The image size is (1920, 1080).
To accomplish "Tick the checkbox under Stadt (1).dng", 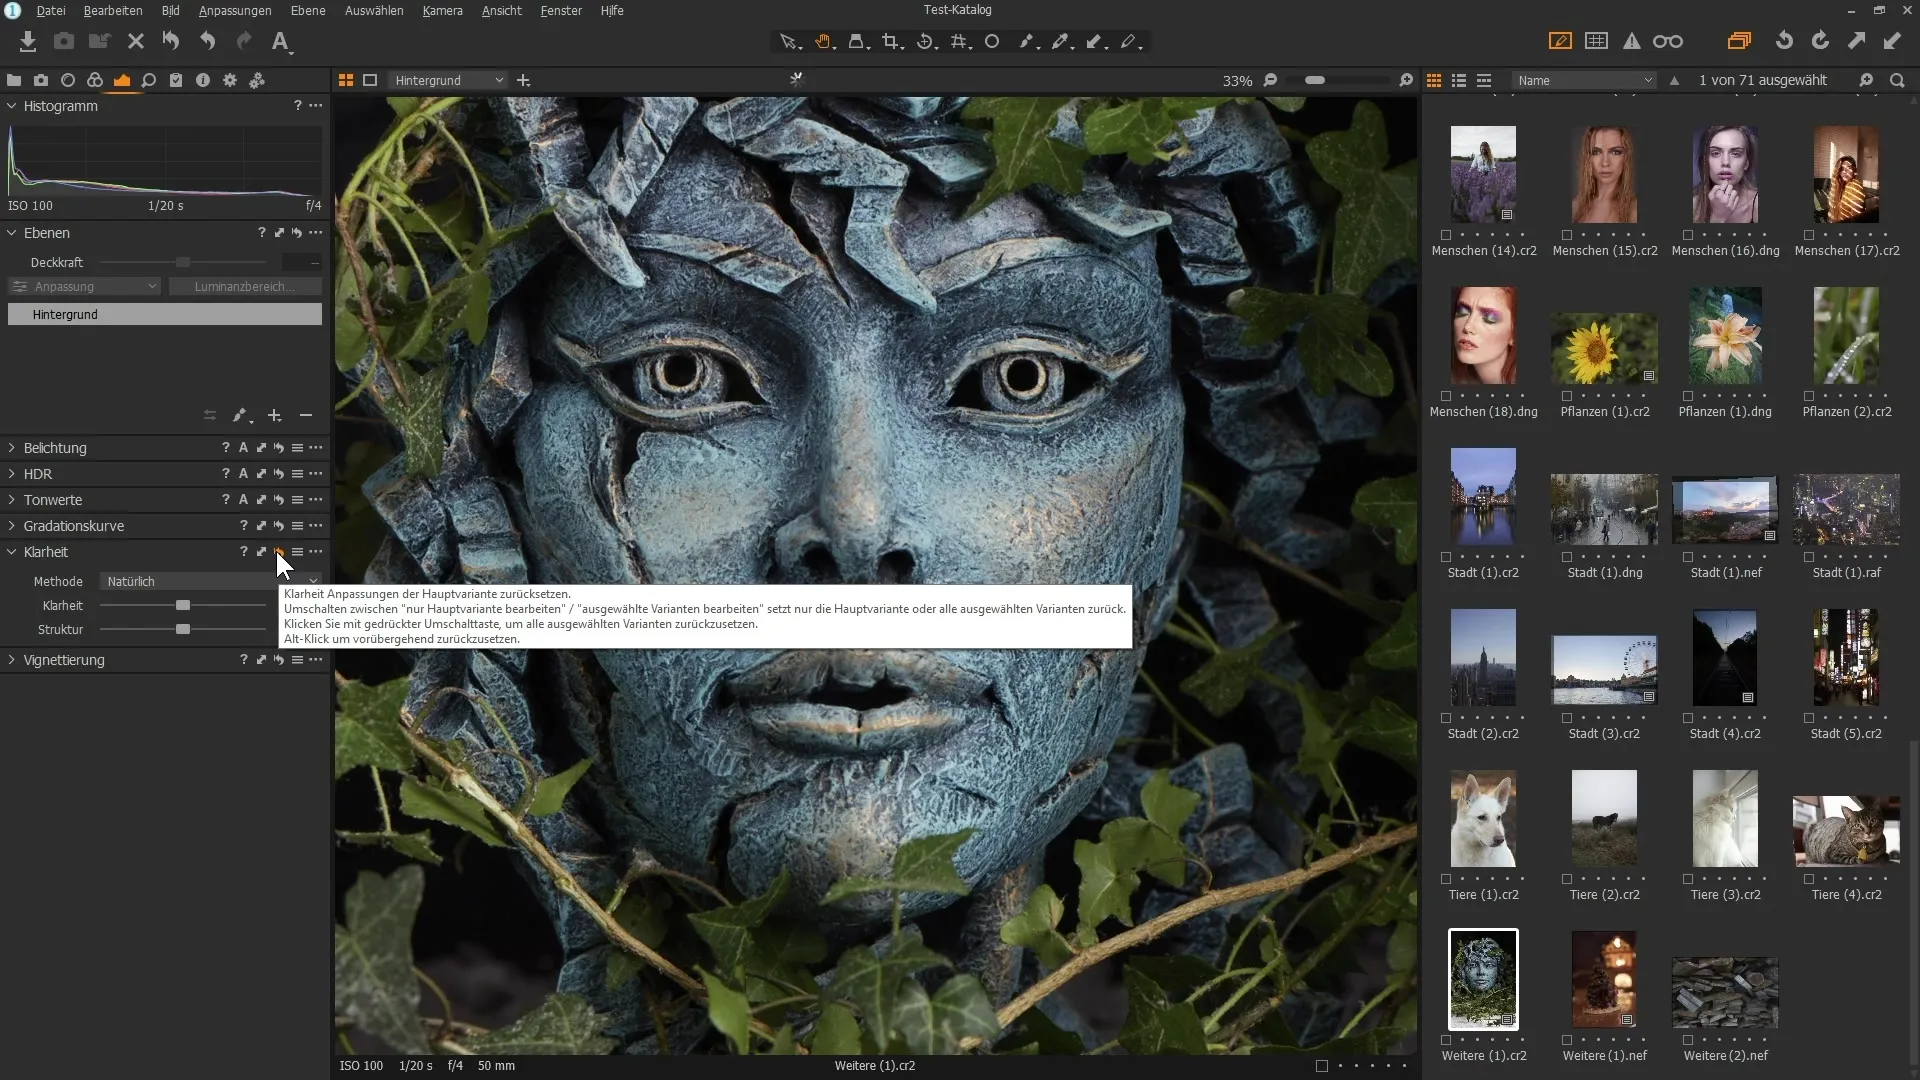I will tap(1567, 557).
